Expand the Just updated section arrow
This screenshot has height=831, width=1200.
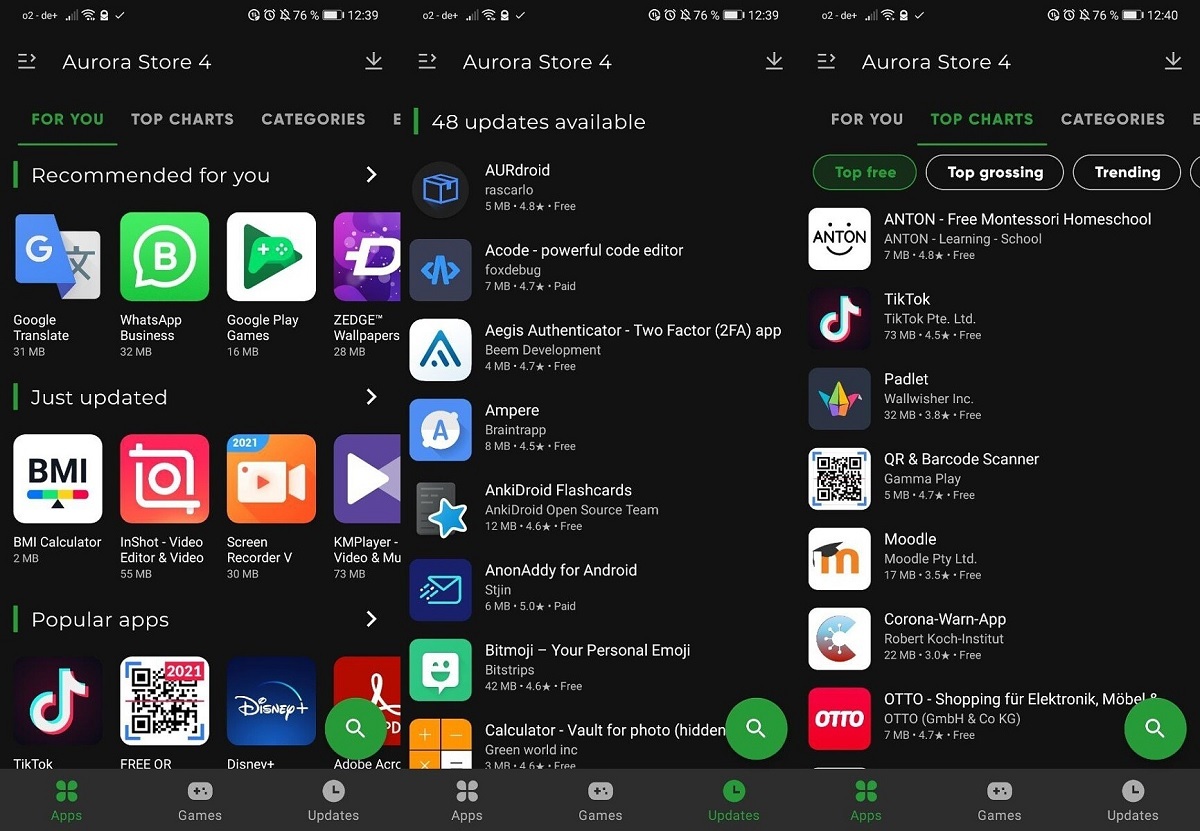[371, 397]
